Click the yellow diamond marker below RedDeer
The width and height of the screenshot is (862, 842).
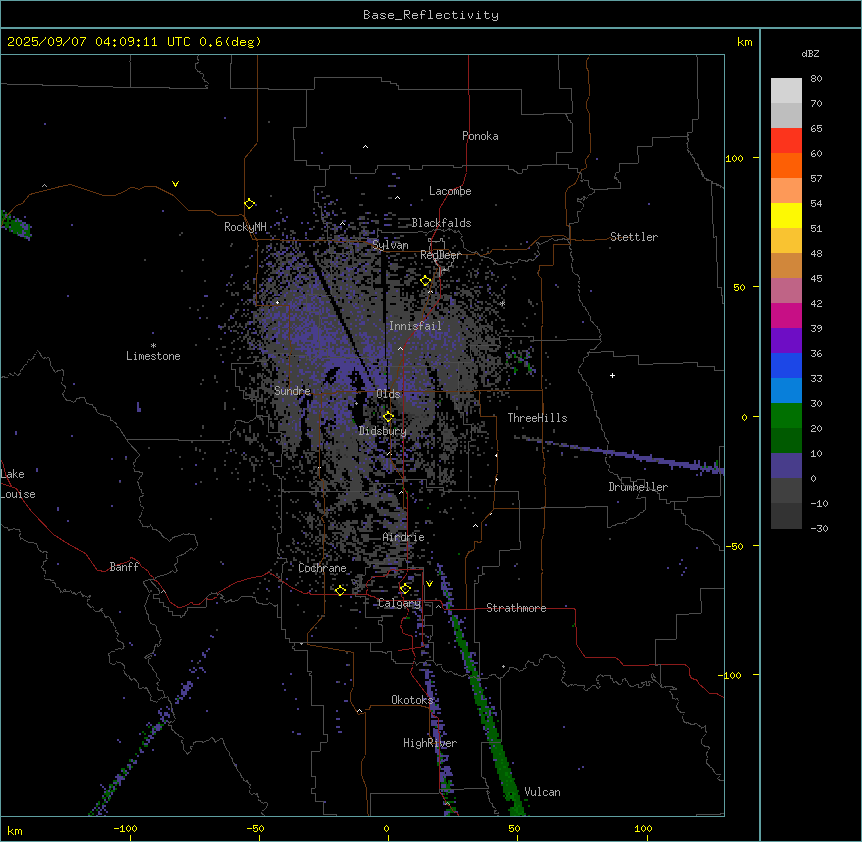tap(426, 281)
